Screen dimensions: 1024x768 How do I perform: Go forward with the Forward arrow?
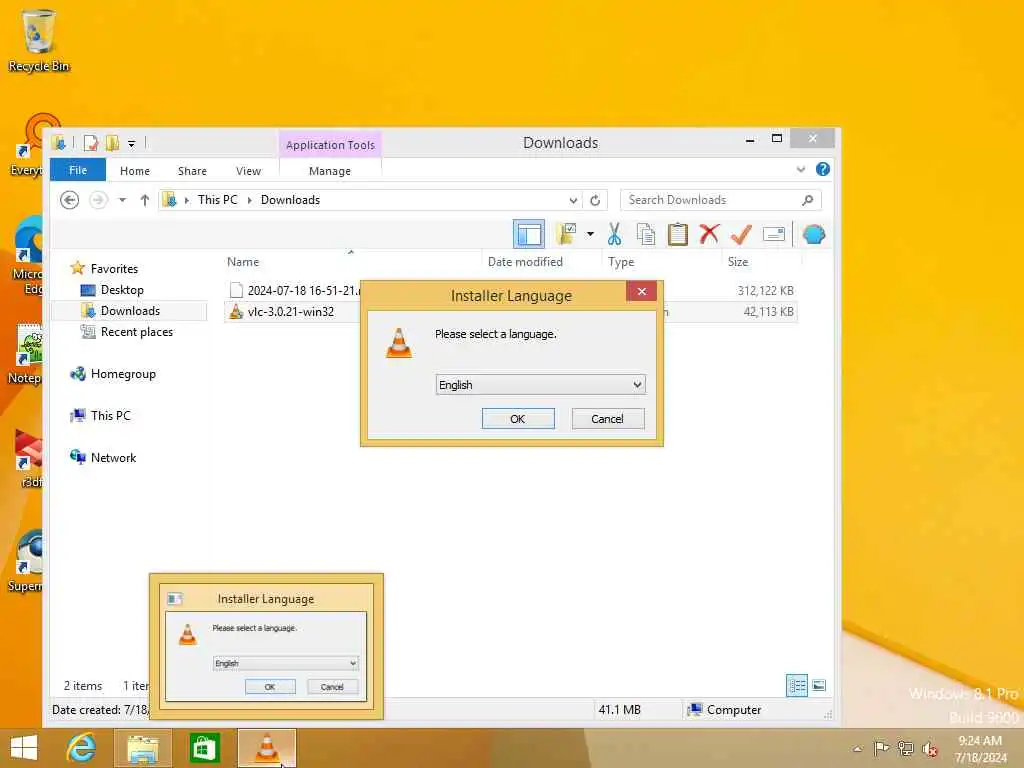coord(98,200)
